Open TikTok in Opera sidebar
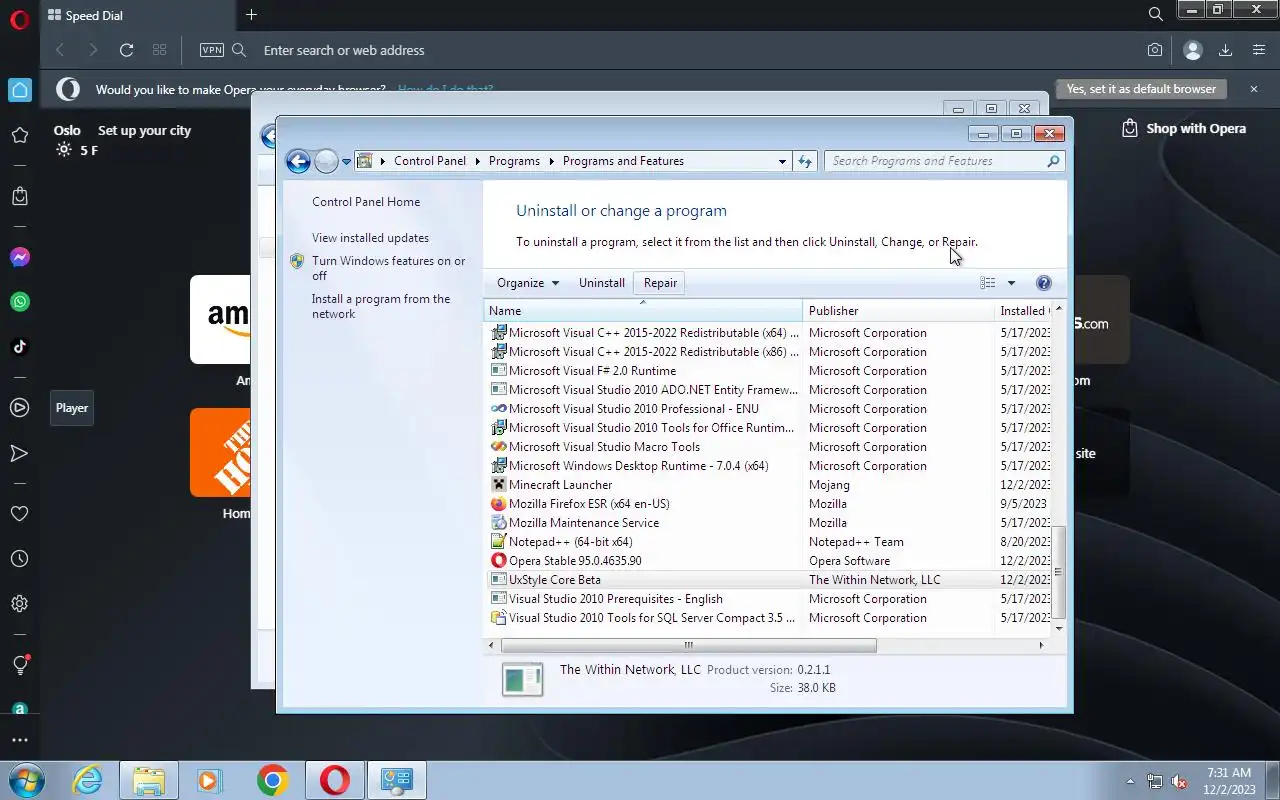The width and height of the screenshot is (1280, 800). coord(19,347)
